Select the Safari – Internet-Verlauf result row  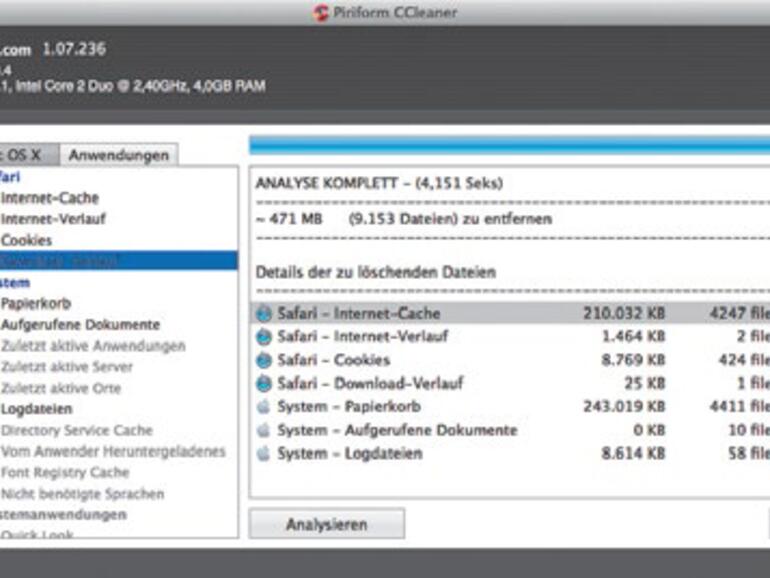(x=510, y=337)
